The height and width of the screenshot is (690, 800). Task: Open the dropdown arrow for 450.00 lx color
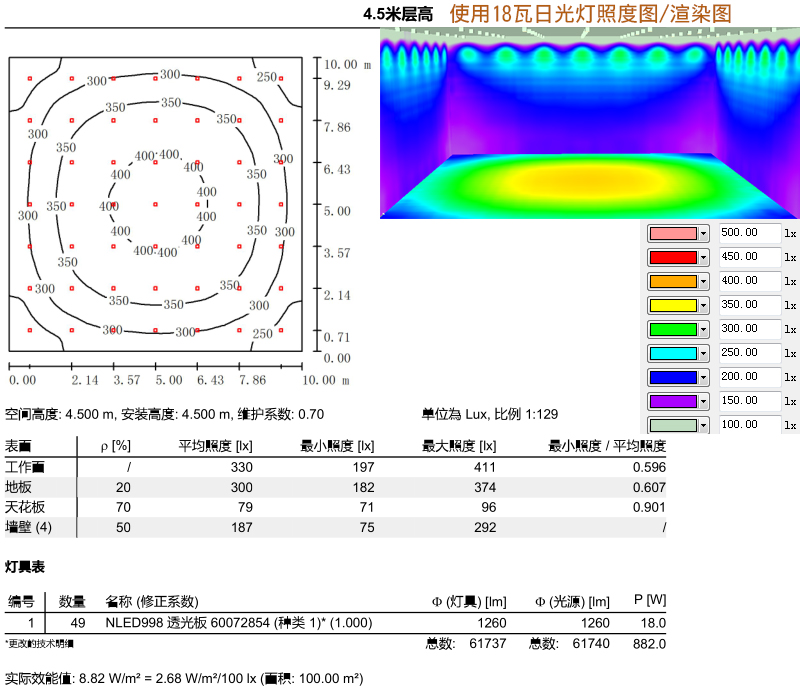pos(704,258)
